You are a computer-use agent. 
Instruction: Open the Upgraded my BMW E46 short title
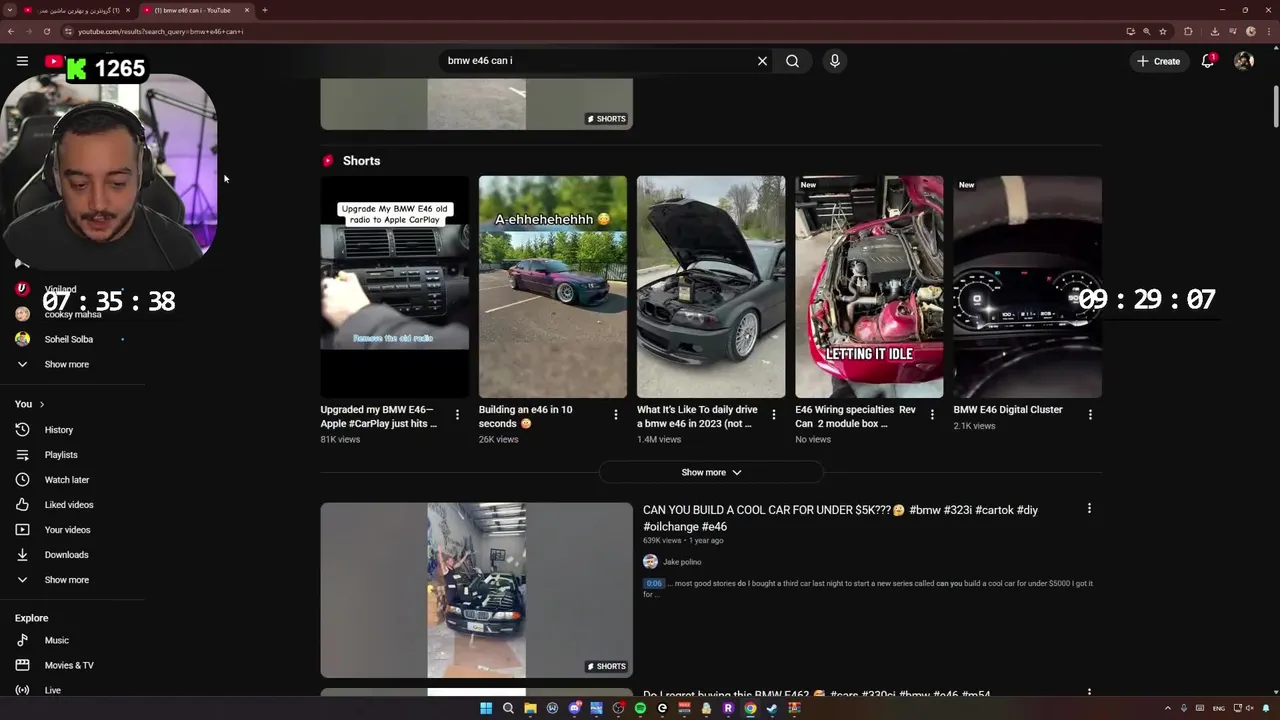pos(379,416)
